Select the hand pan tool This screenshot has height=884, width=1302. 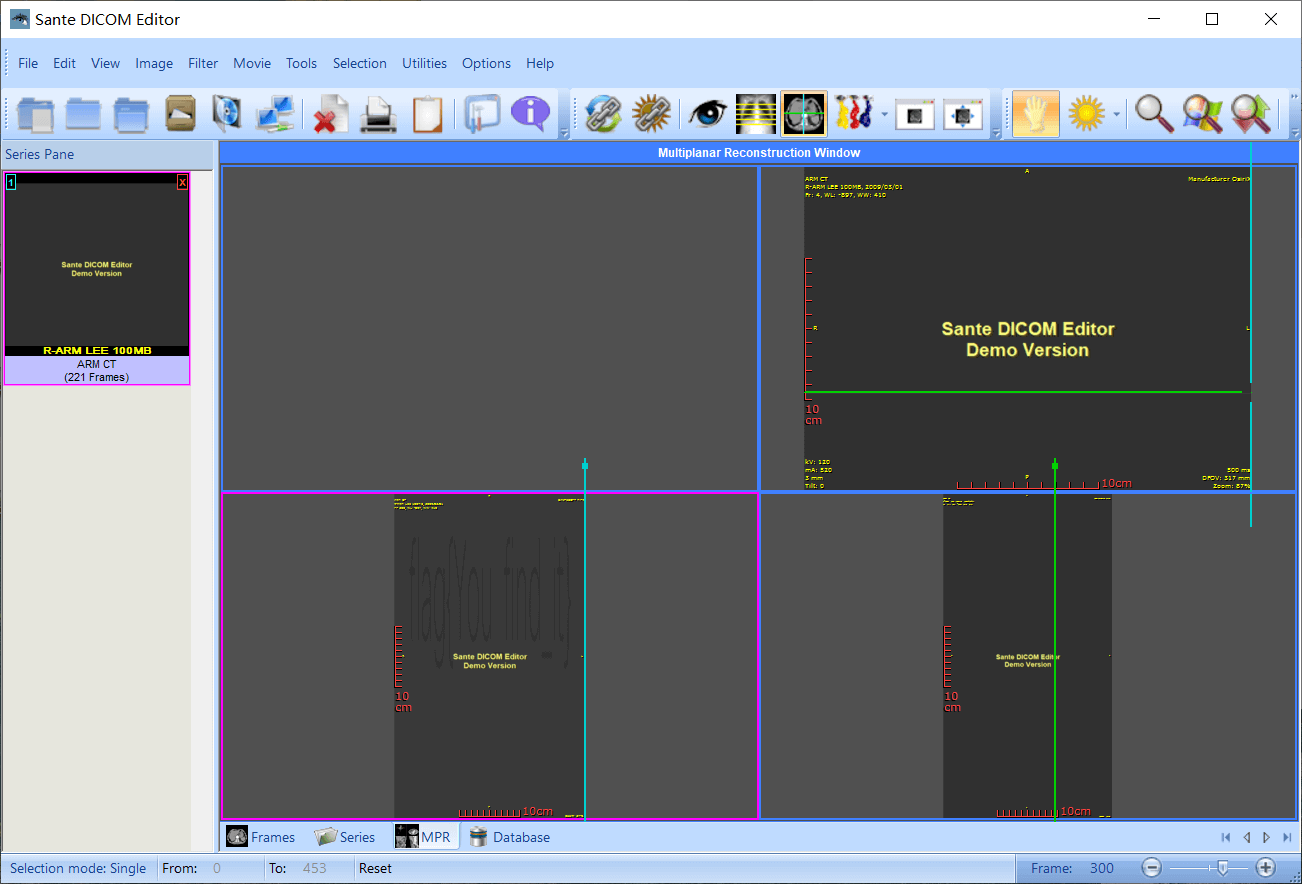(1036, 114)
